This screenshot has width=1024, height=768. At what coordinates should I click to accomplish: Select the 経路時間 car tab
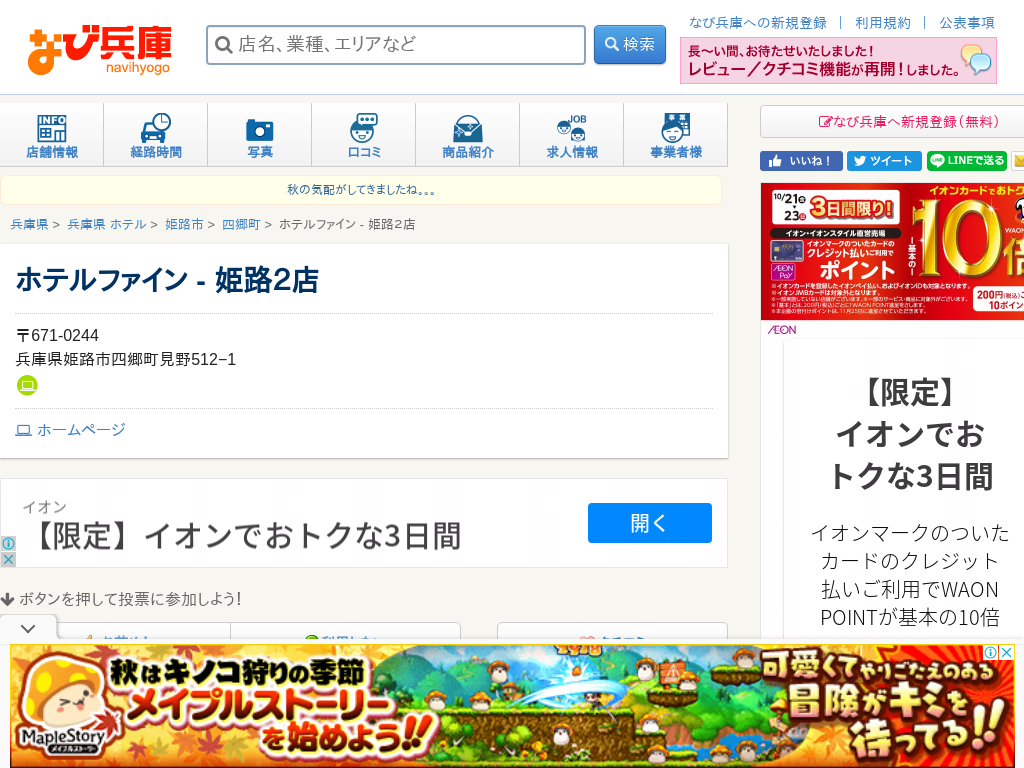tap(155, 135)
